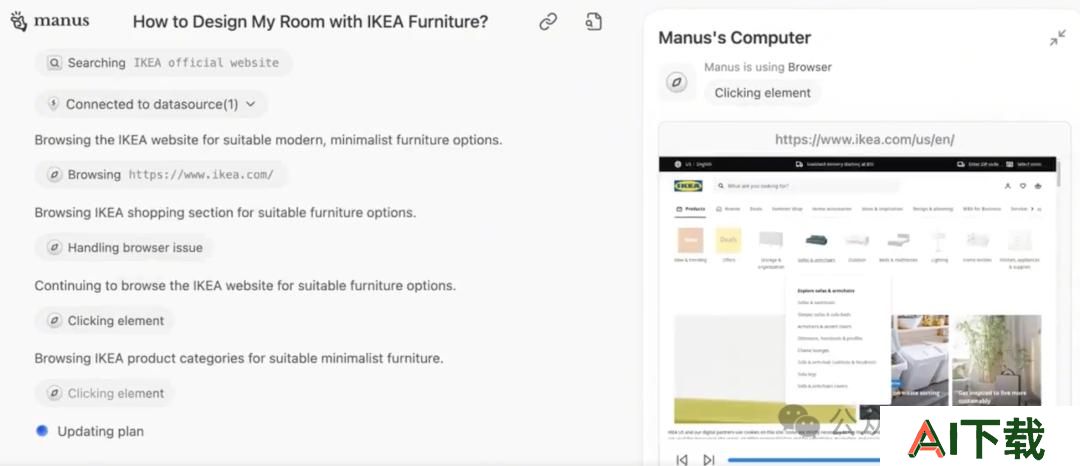Open the Storage & organization category thumbnail
1080x466 pixels.
coord(771,241)
